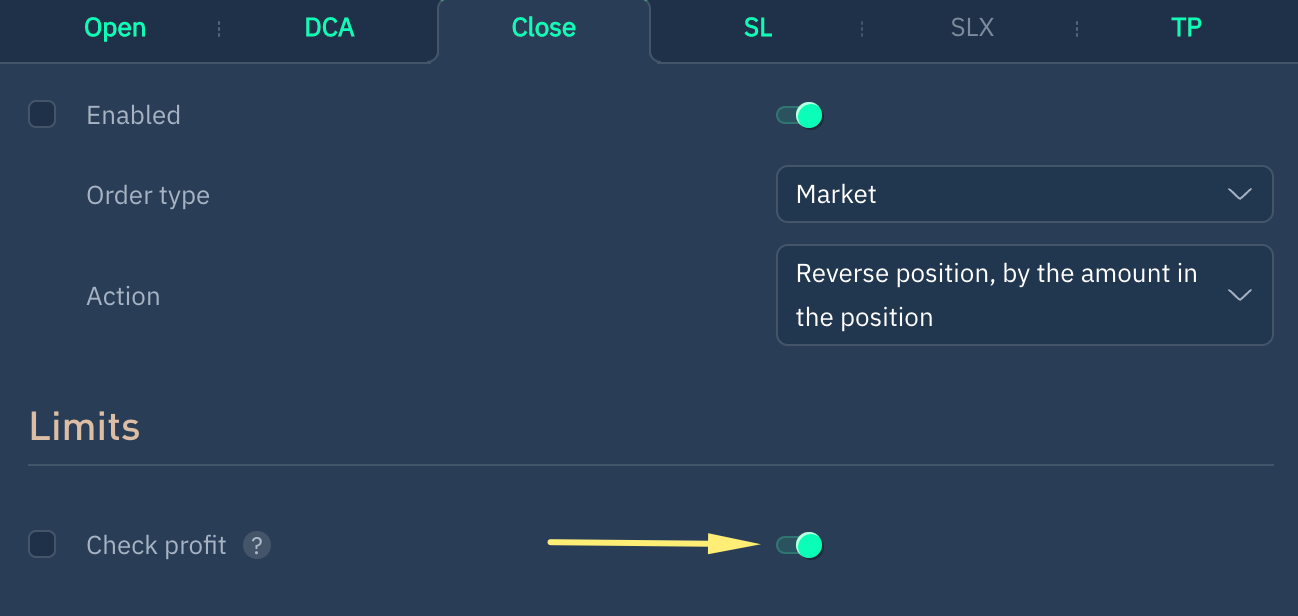Tick the Enabled checkbox

coord(42,115)
